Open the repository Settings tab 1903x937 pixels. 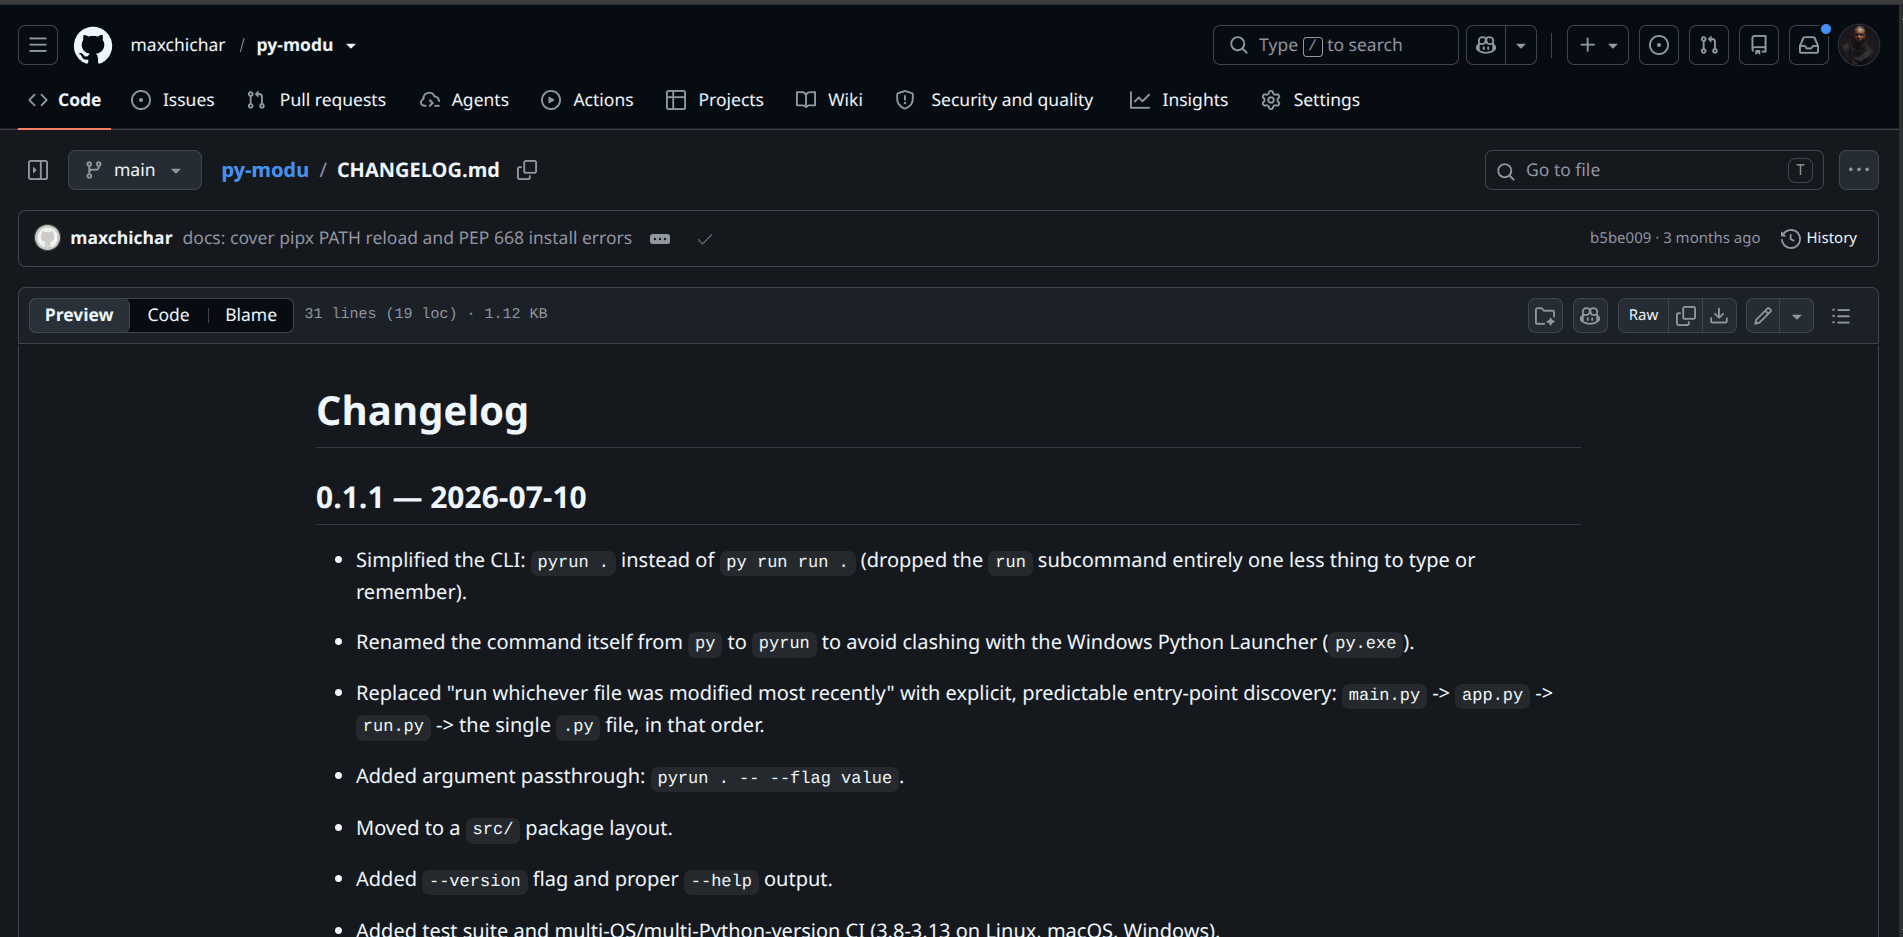click(1311, 100)
